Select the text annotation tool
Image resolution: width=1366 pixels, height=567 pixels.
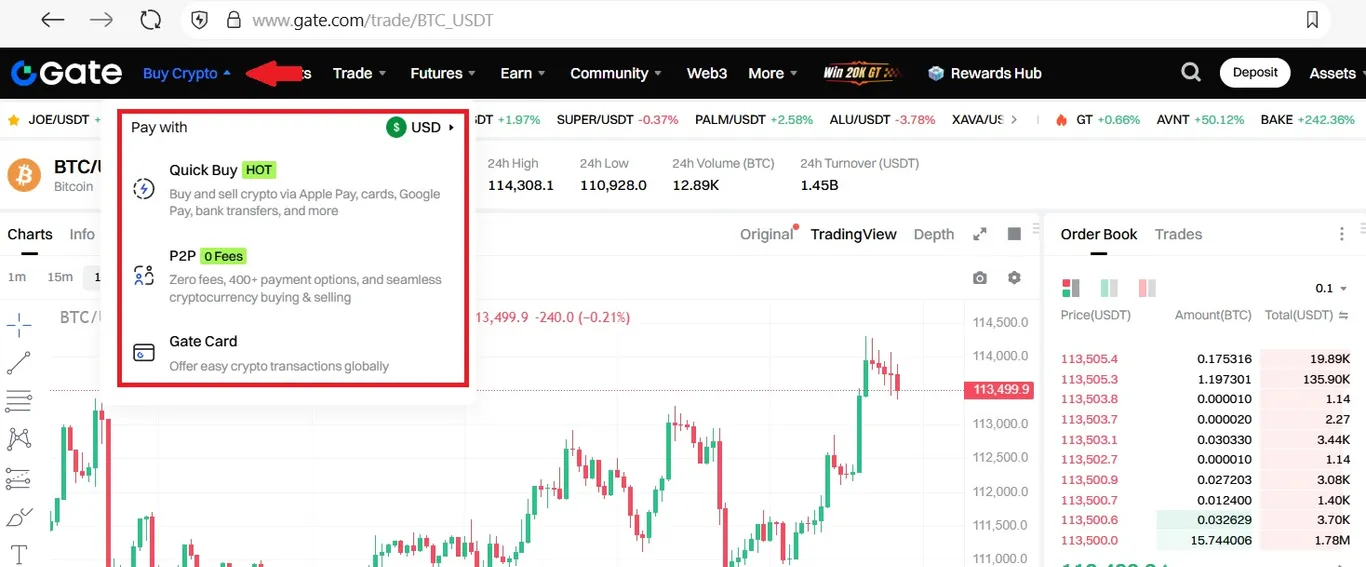tap(19, 554)
